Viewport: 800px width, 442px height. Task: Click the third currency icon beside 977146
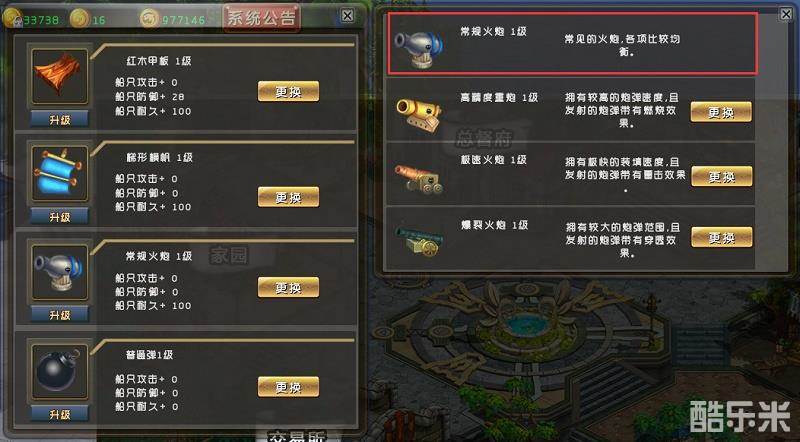[x=149, y=19]
